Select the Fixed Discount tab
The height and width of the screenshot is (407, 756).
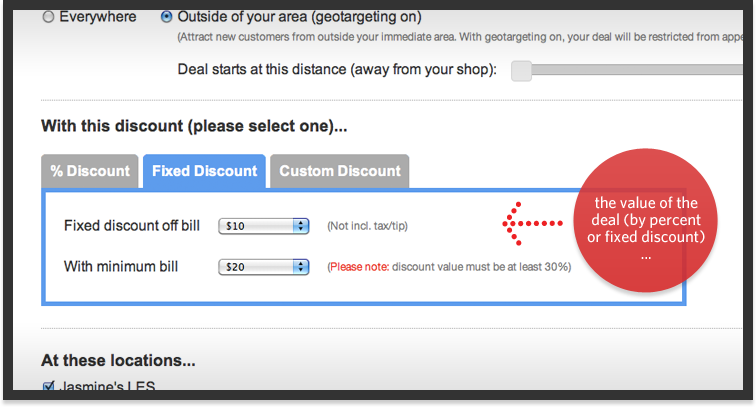[x=204, y=171]
